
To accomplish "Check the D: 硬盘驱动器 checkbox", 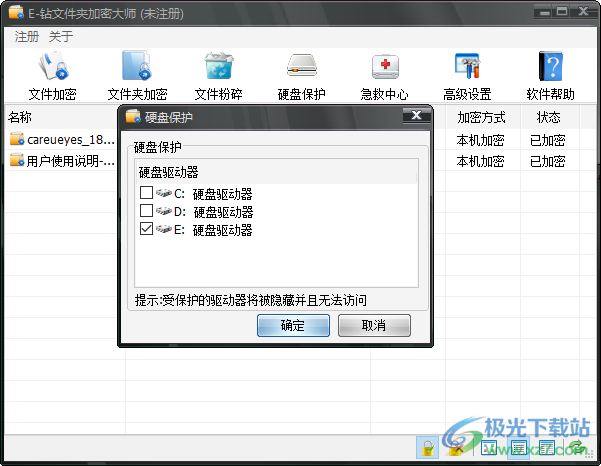I will [x=146, y=211].
